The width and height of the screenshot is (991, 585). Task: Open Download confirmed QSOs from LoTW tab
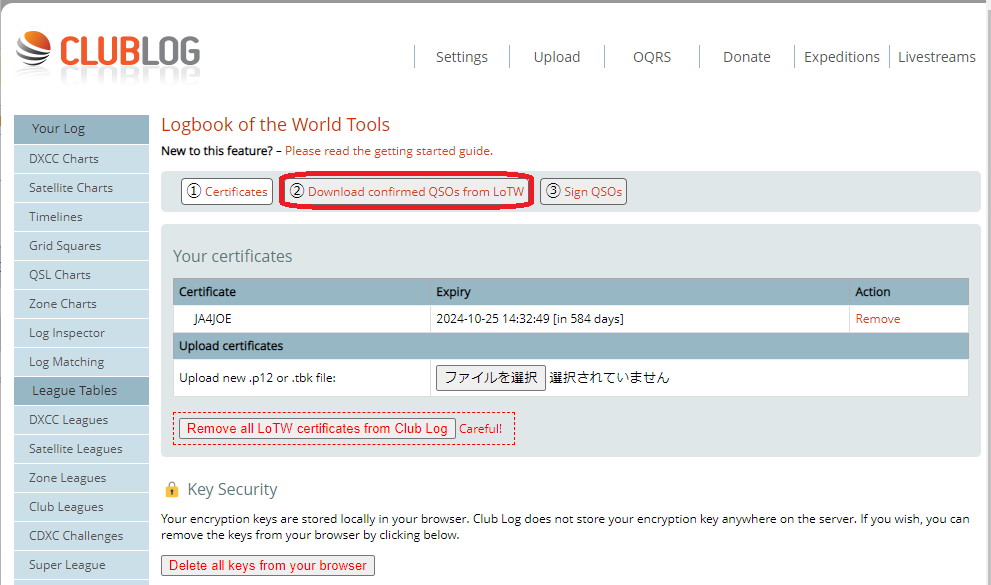[406, 191]
